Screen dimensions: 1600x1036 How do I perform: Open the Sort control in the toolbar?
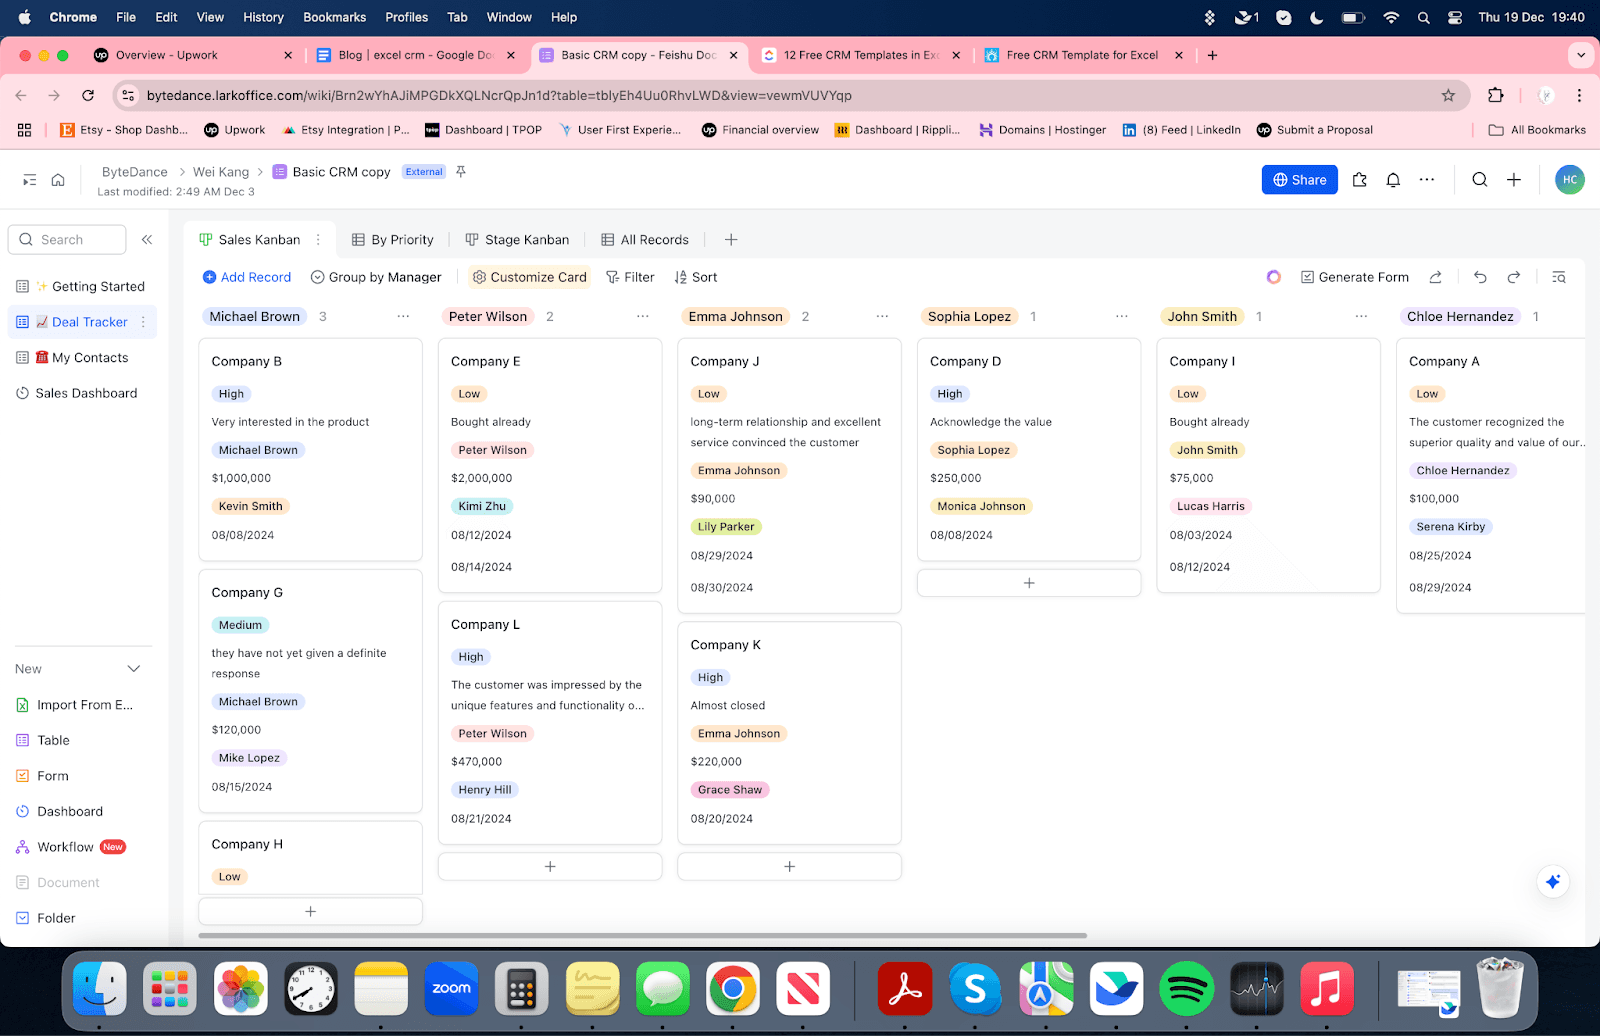(x=695, y=277)
